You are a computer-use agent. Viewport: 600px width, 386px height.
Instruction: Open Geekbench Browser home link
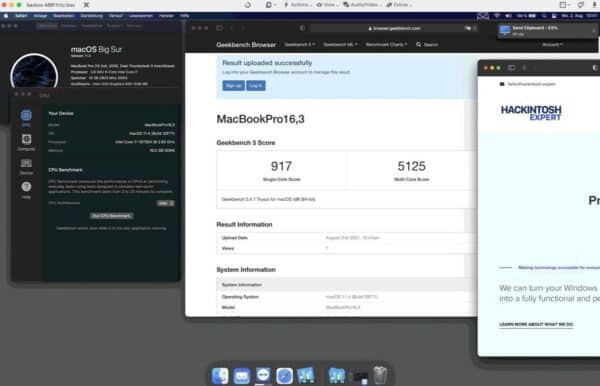[246, 45]
